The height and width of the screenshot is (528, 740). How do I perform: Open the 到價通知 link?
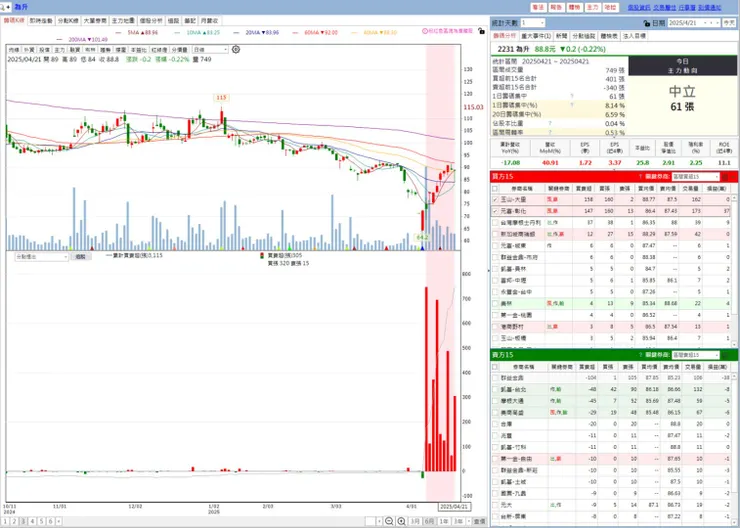710,8
